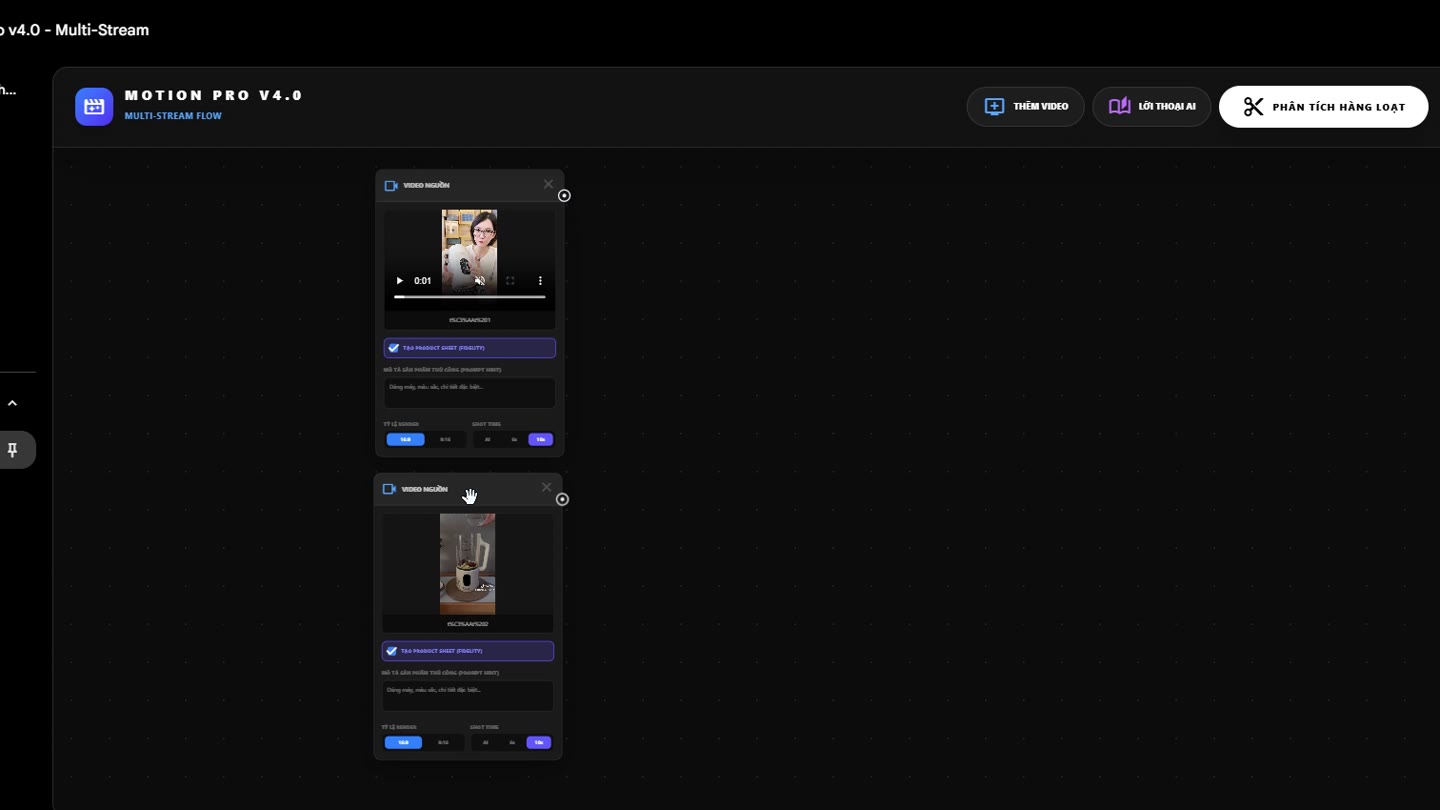Click the output connector of the blender video card
This screenshot has width=1440, height=810.
tap(562, 499)
